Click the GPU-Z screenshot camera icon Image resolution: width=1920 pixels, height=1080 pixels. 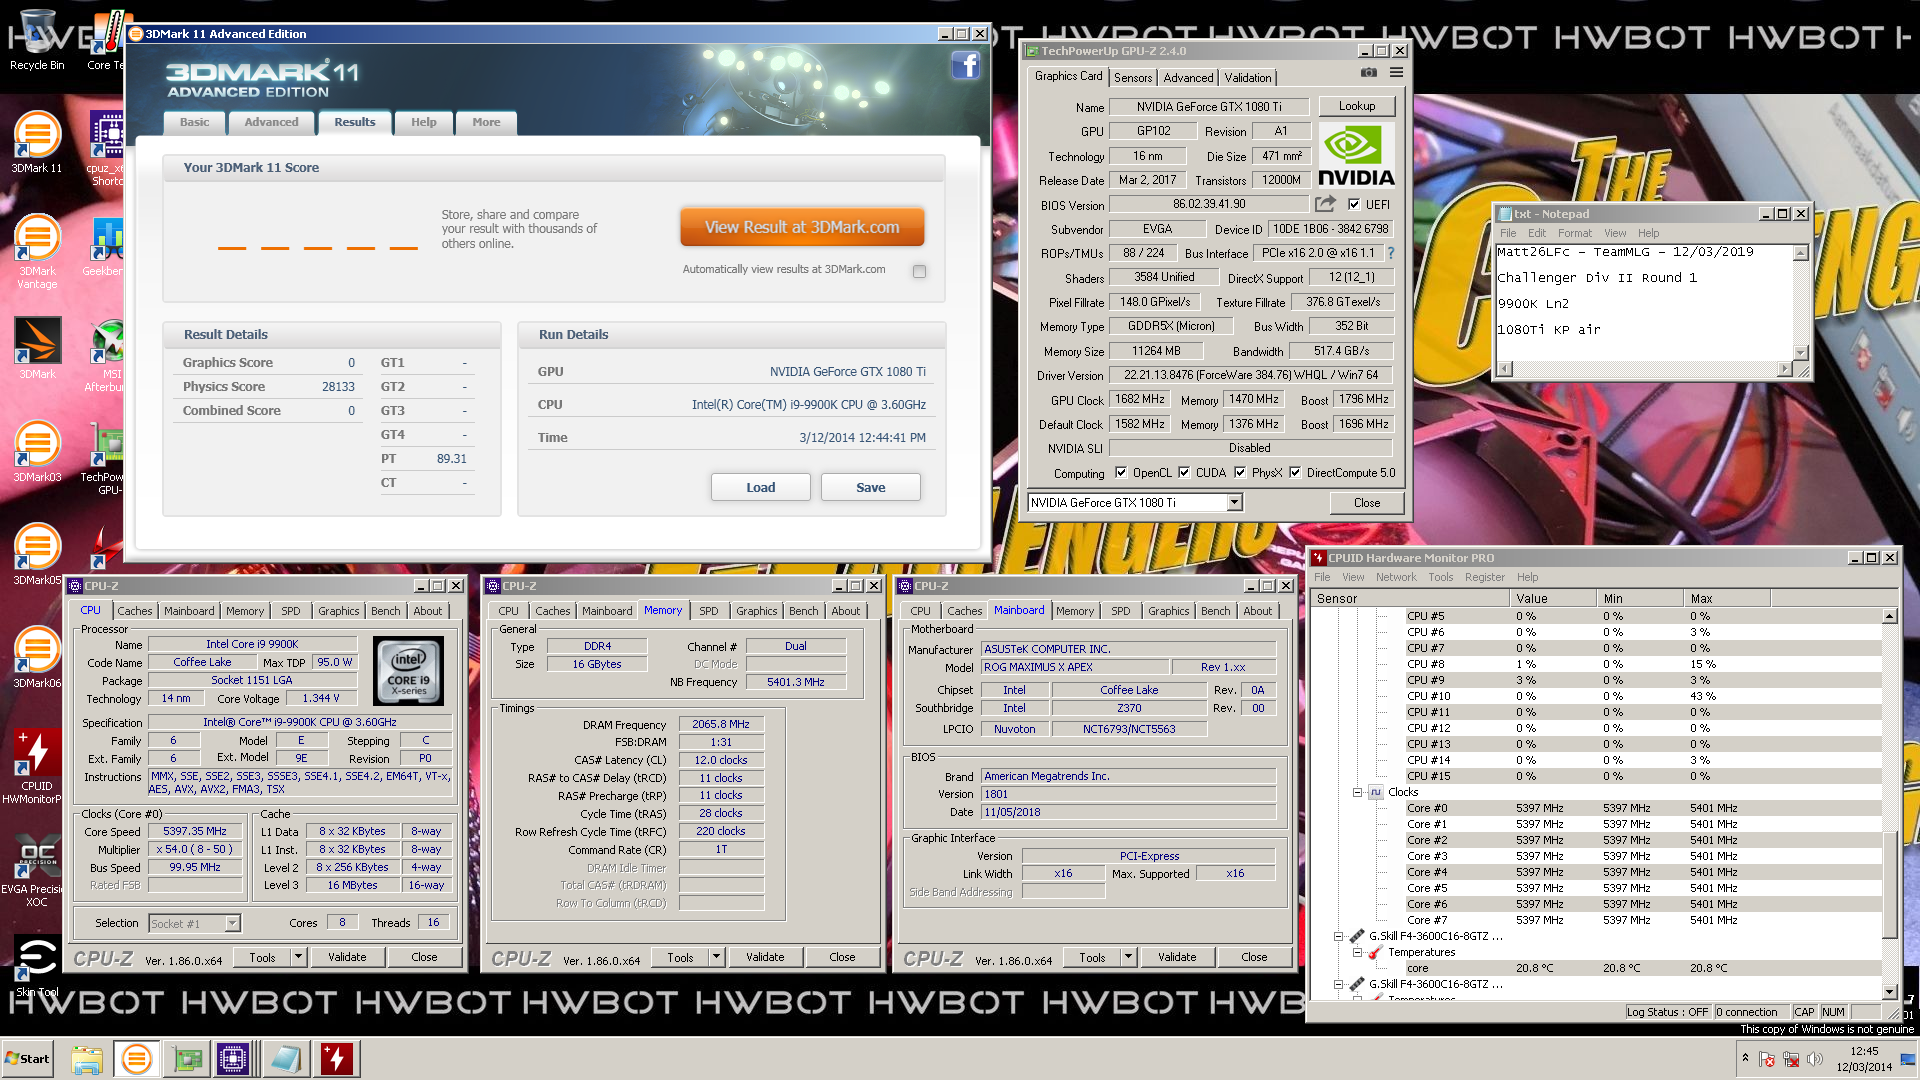tap(1369, 73)
